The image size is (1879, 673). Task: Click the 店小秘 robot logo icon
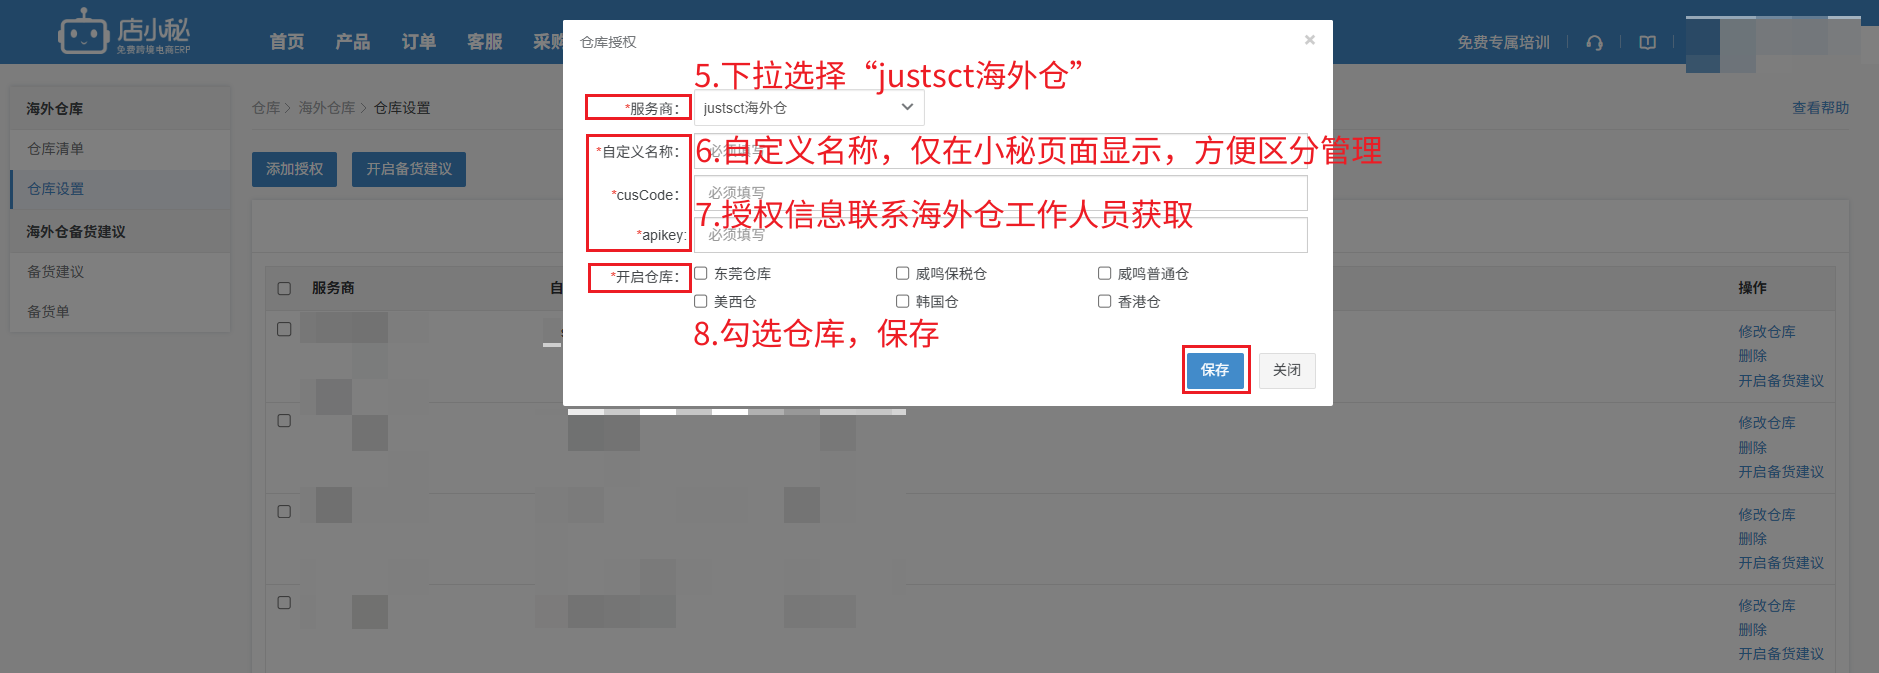point(83,32)
